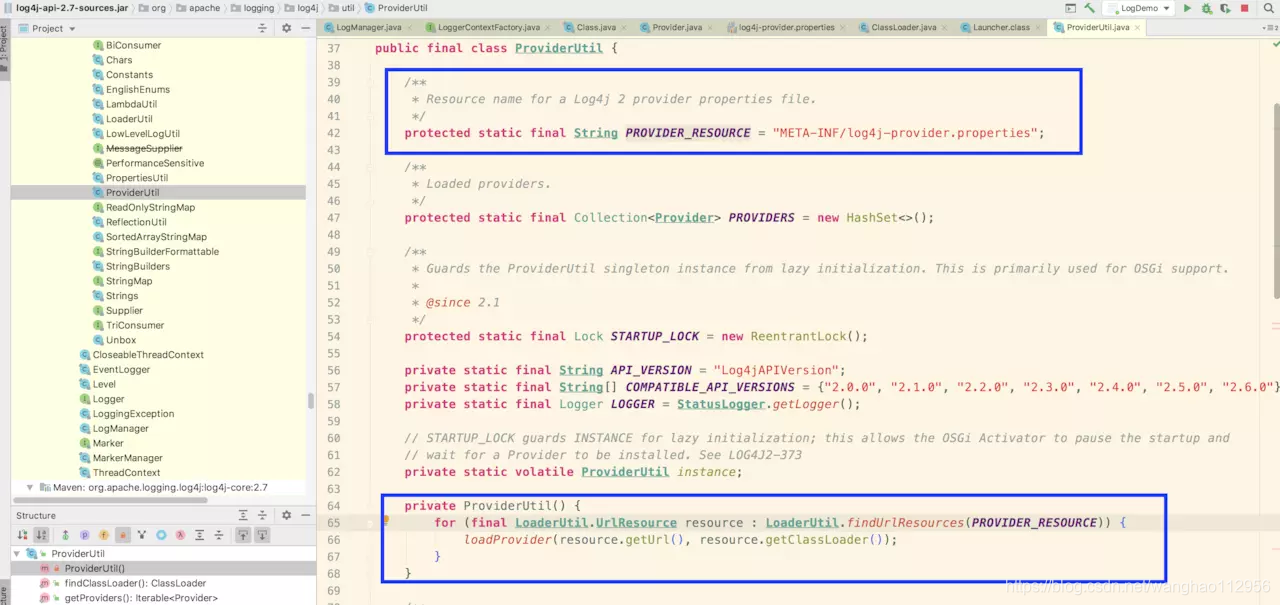Run LogDemo with coverage
The height and width of the screenshot is (605, 1280).
click(1225, 8)
